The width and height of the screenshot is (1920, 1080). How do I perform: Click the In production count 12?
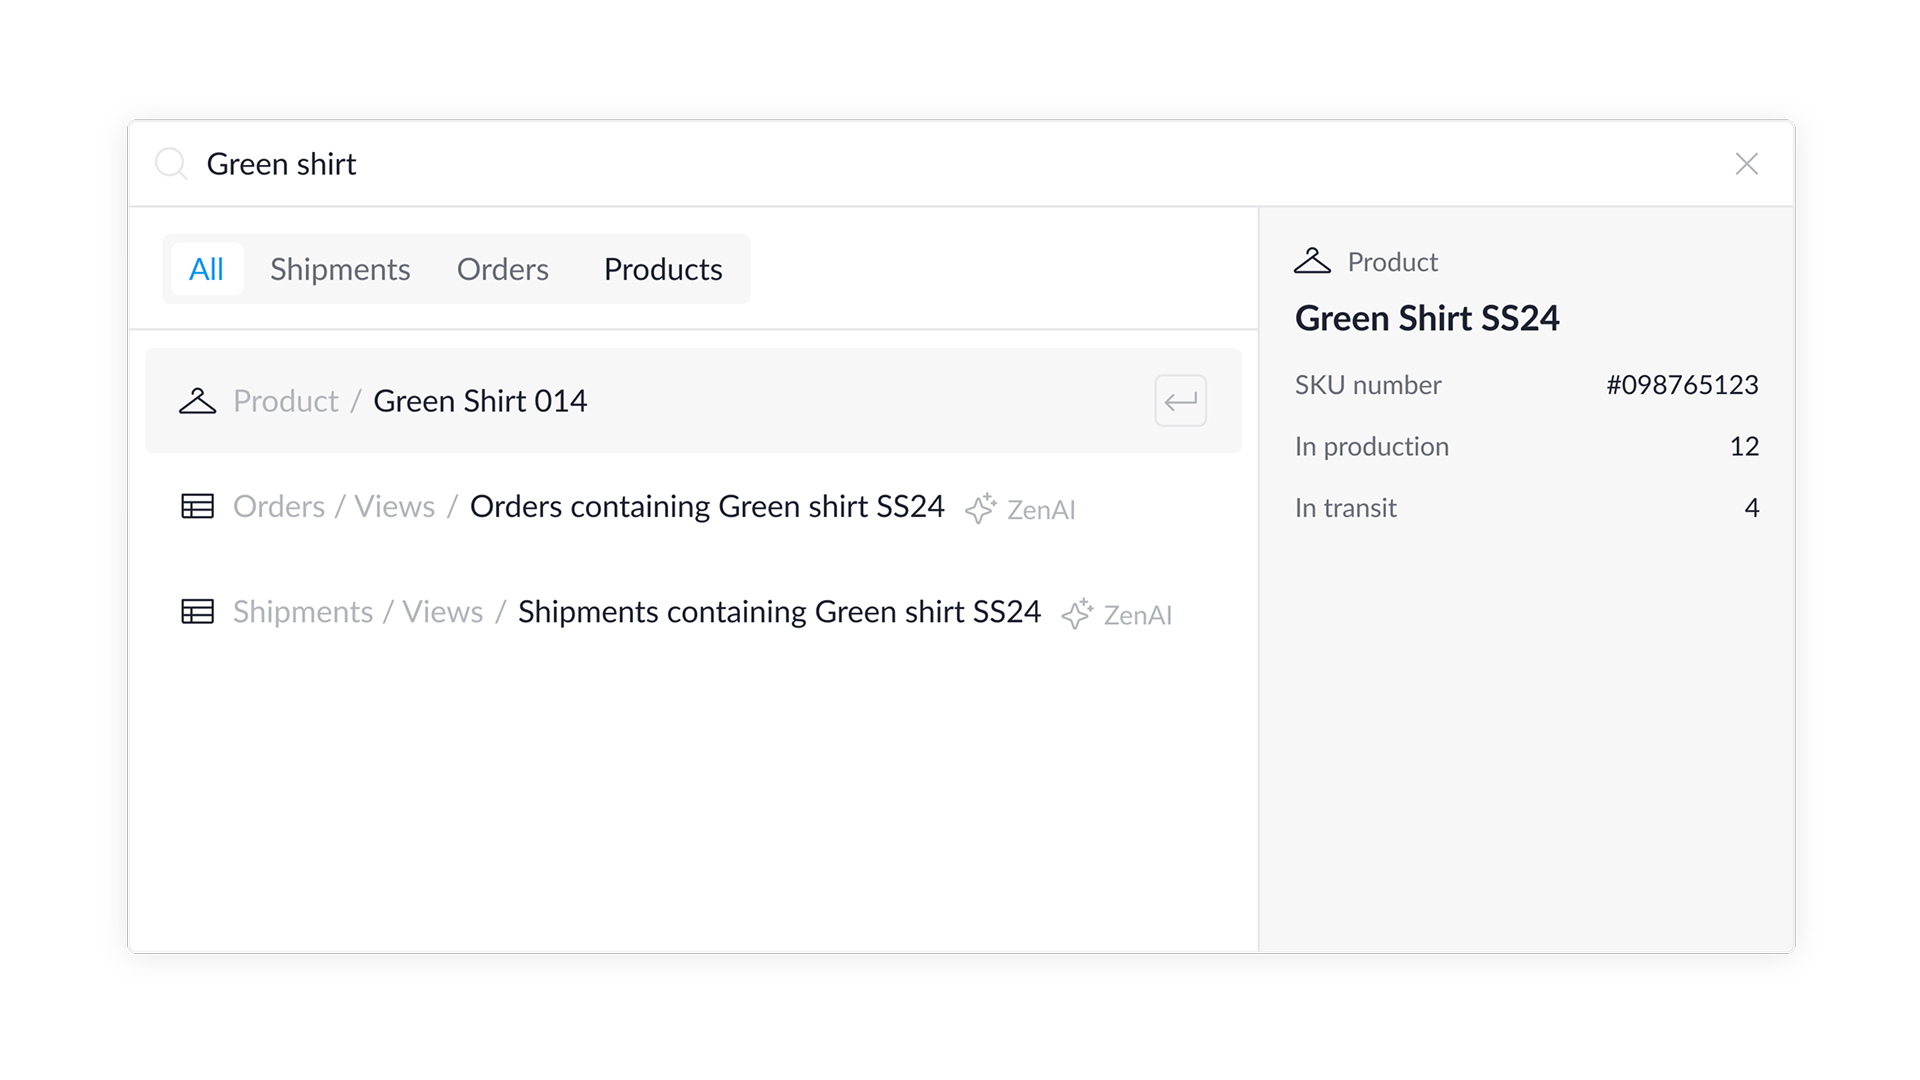pyautogui.click(x=1744, y=446)
